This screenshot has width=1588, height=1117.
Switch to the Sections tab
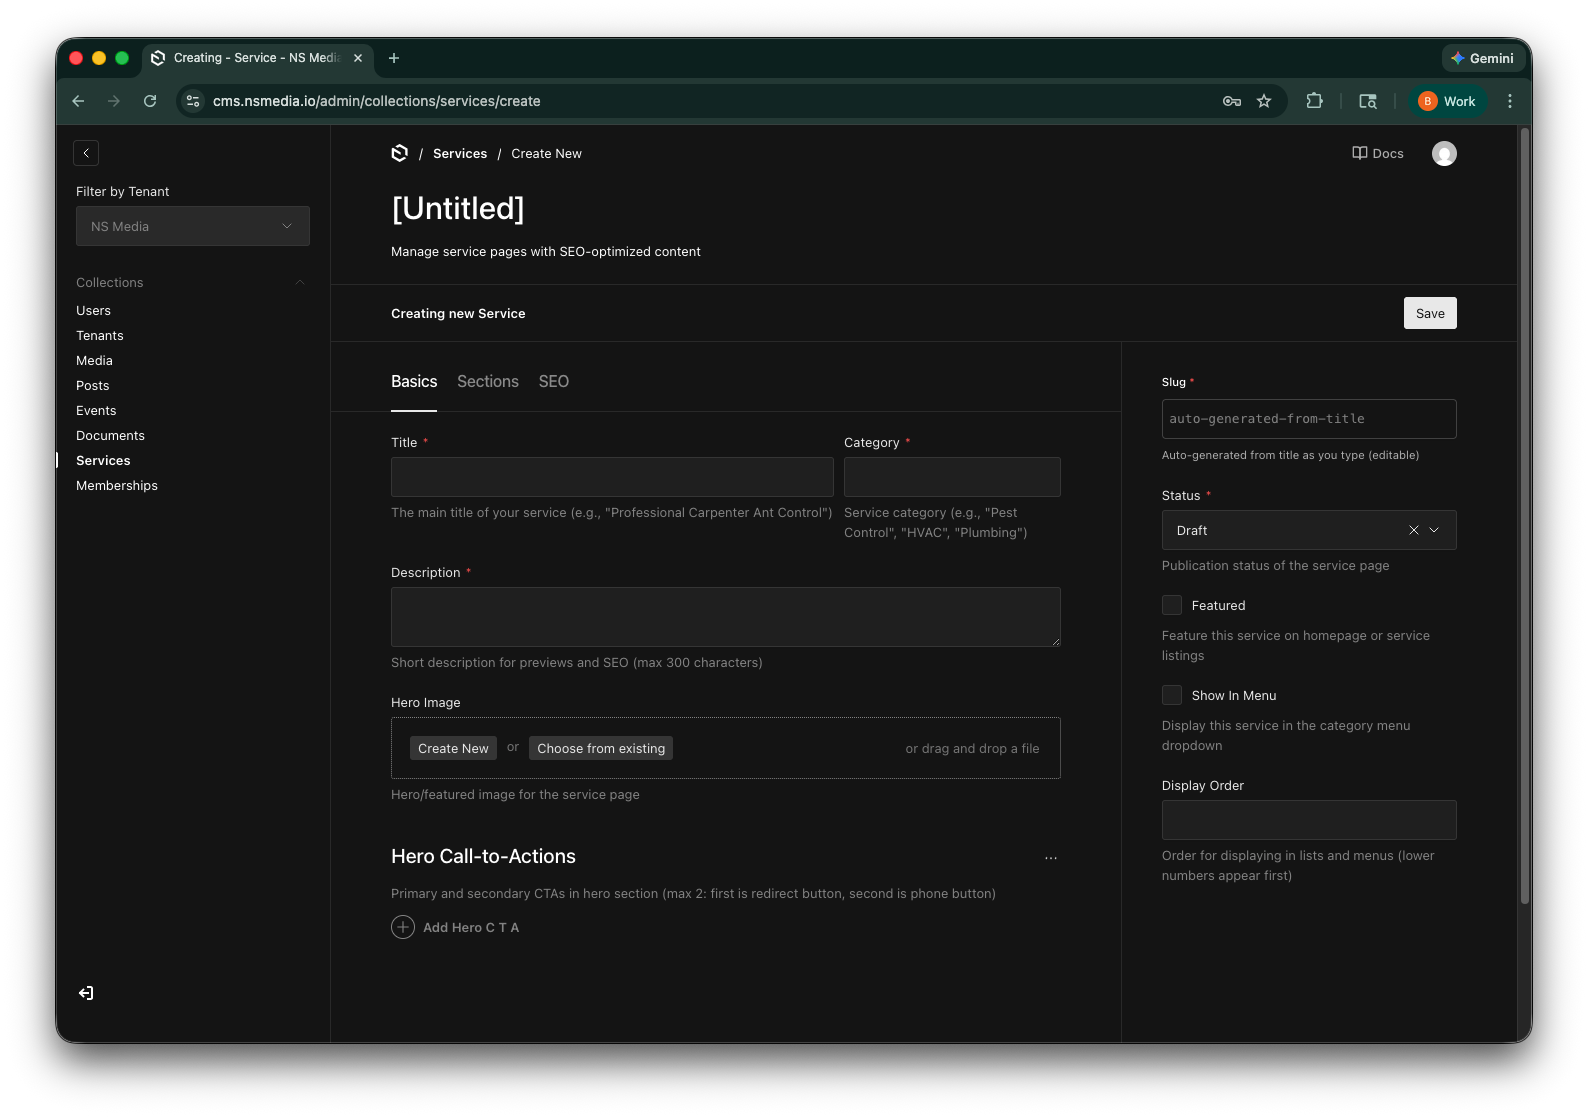coord(488,382)
